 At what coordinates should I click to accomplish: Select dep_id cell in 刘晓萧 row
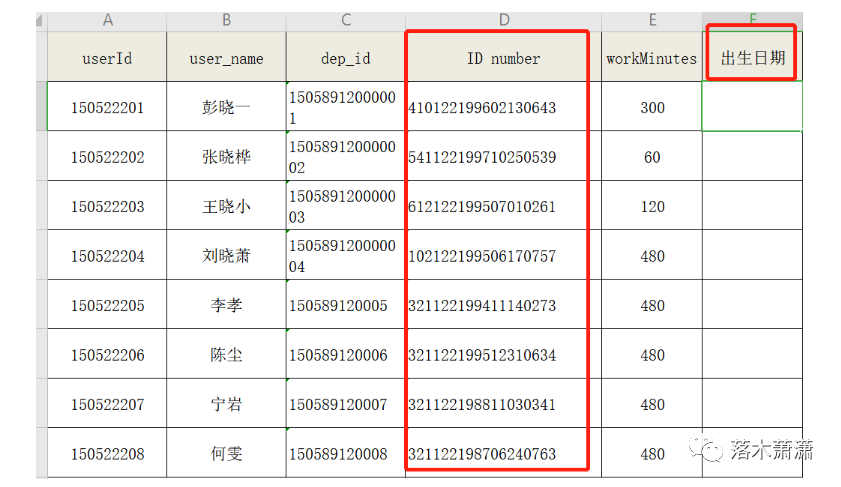click(345, 255)
